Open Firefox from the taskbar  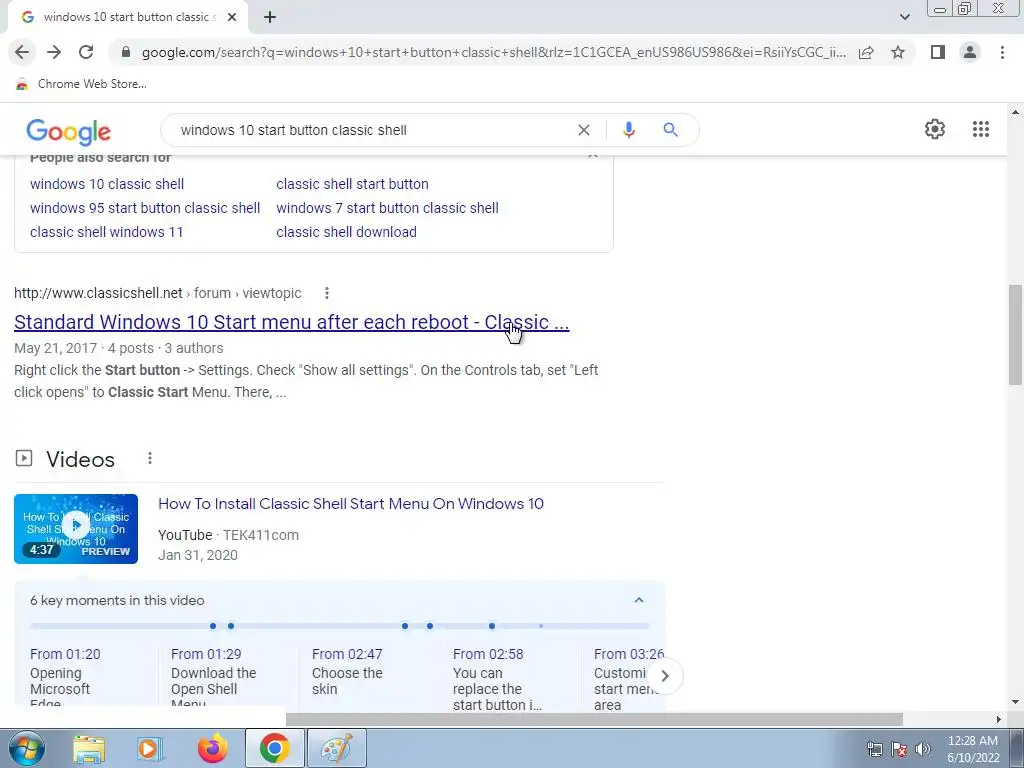click(213, 748)
